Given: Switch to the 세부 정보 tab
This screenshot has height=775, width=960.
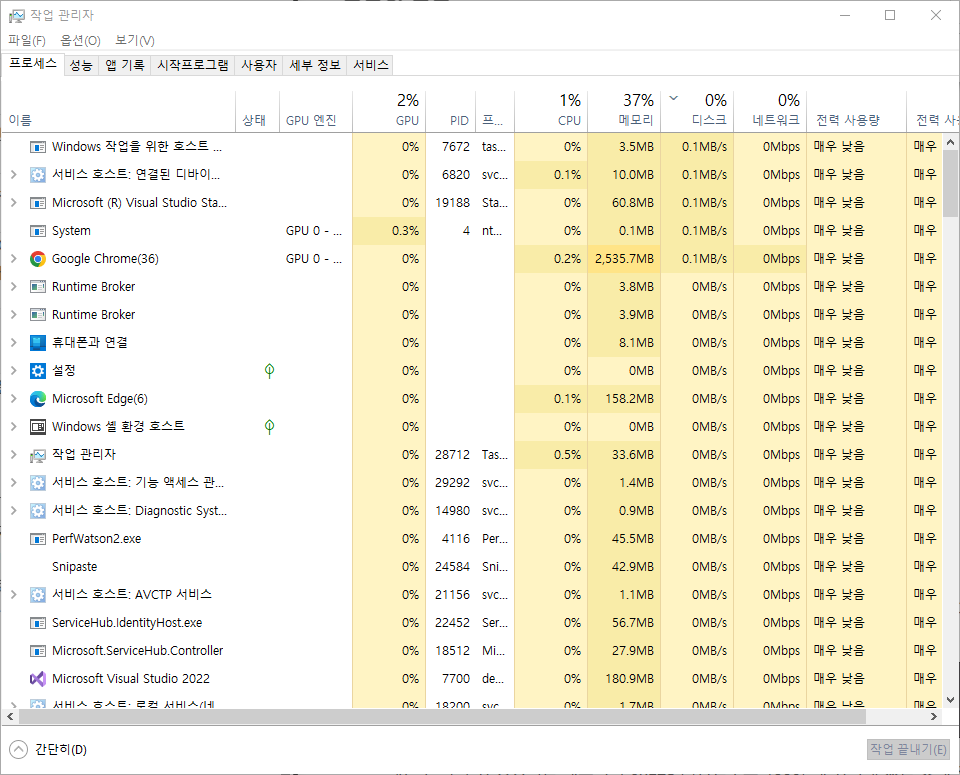Looking at the screenshot, I should [315, 65].
